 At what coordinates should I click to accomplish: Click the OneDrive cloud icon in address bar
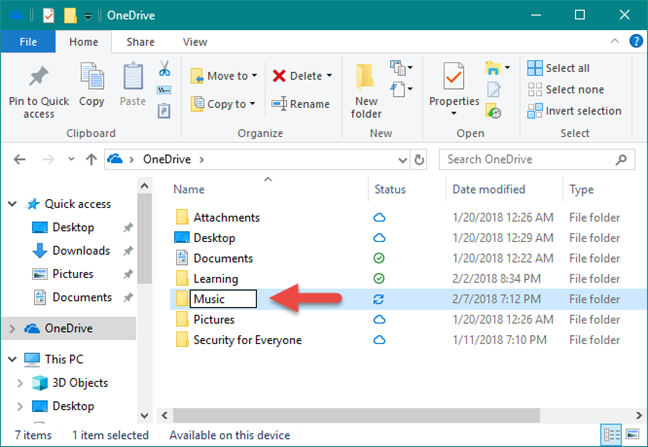tap(115, 159)
